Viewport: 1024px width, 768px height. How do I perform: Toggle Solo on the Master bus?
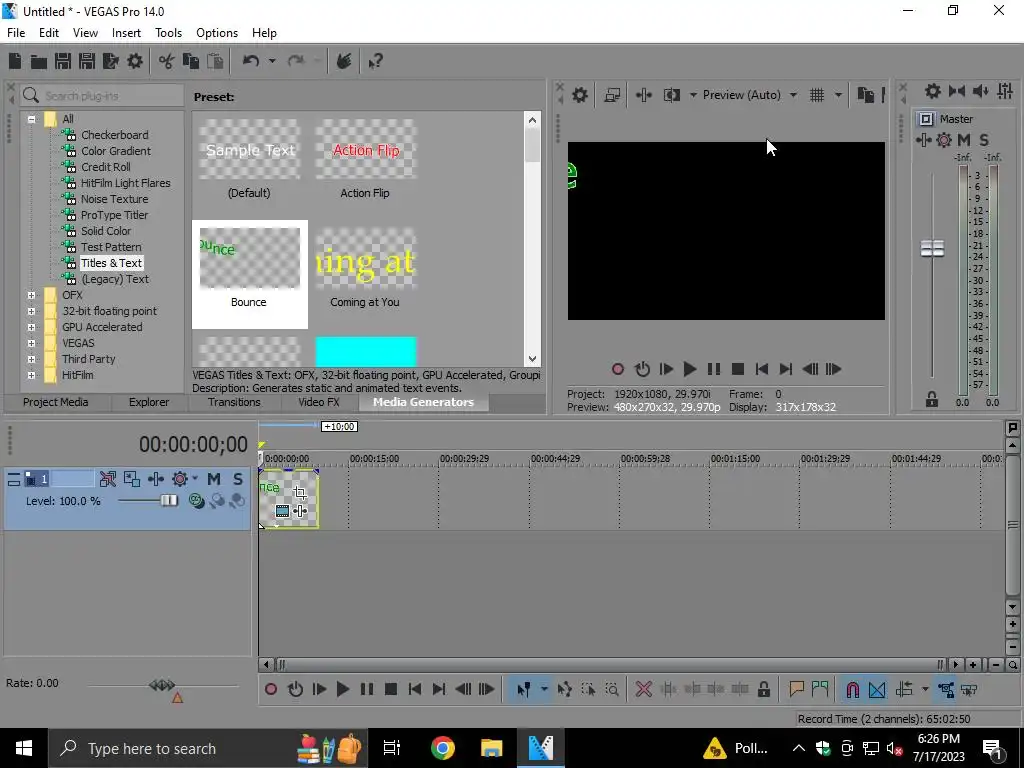[x=984, y=140]
